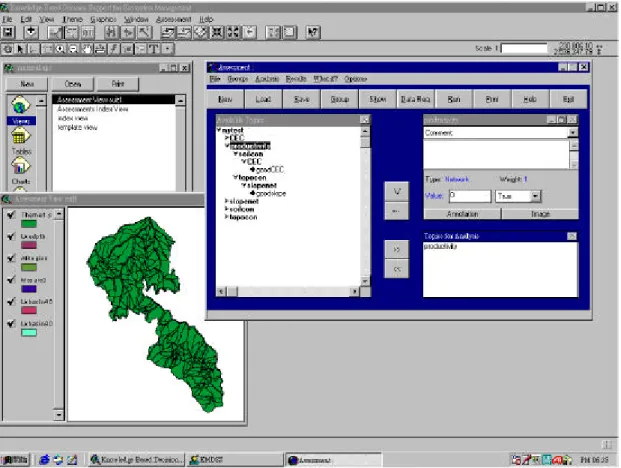Select the Pan hand tool

[x=87, y=49]
